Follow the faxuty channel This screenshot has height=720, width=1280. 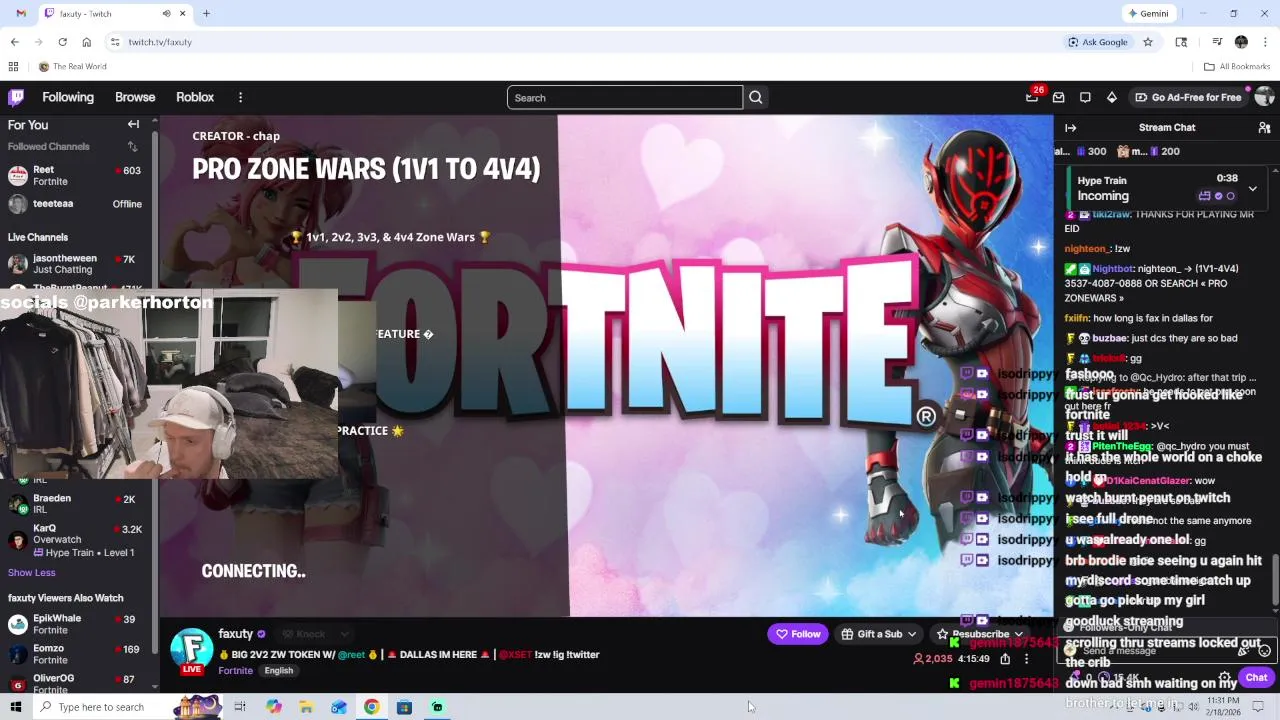coord(798,634)
